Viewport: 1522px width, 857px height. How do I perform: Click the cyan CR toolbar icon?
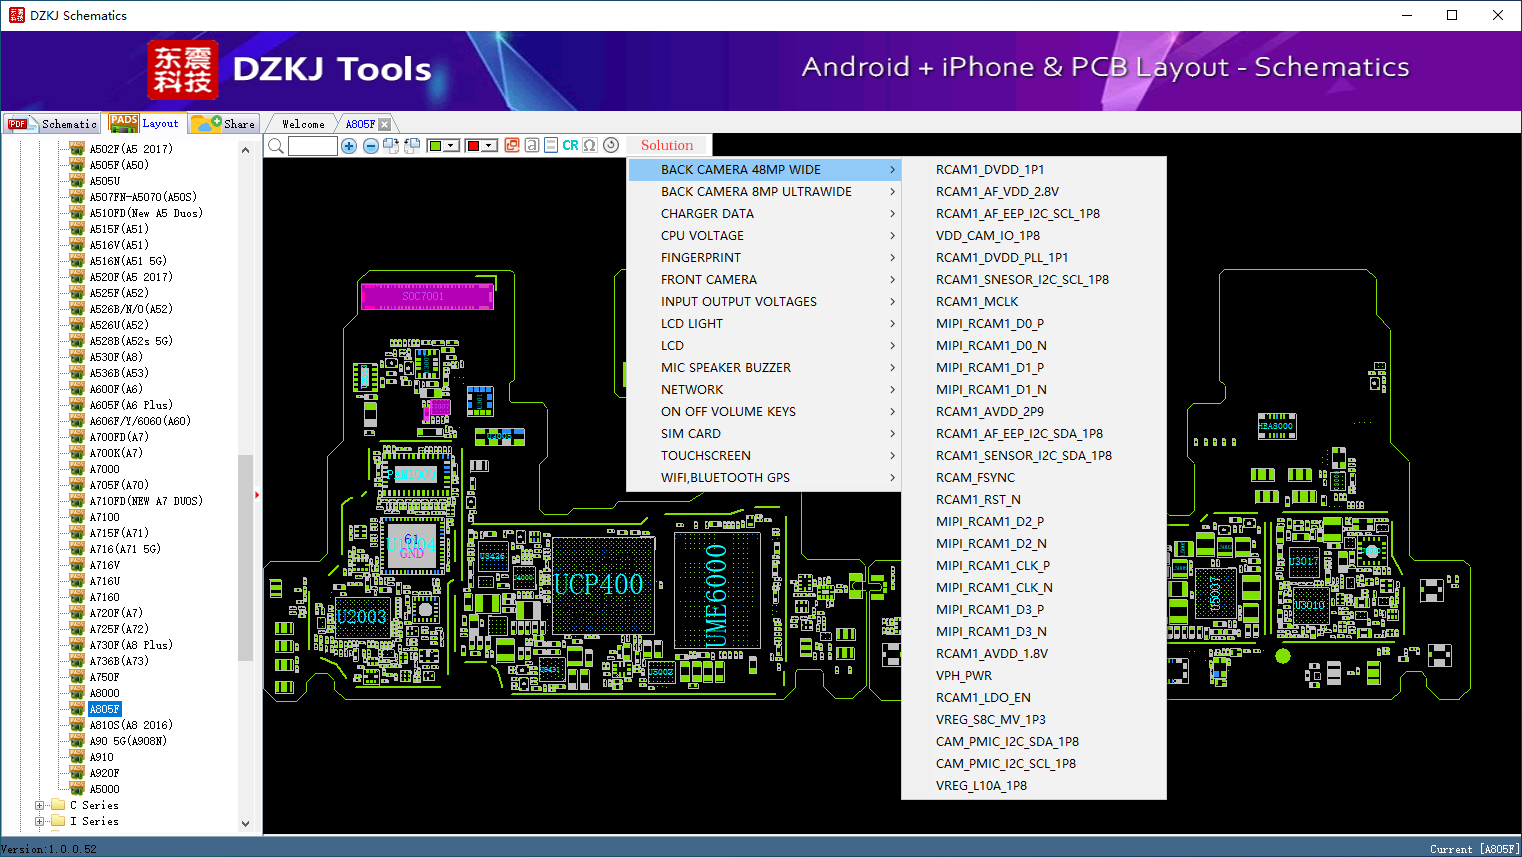[x=570, y=145]
